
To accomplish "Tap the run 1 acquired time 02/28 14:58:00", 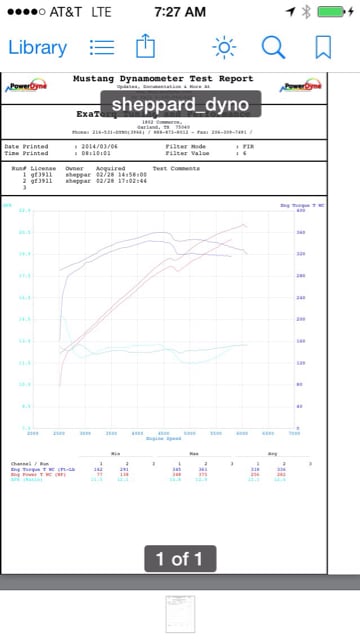I will 121,175.
